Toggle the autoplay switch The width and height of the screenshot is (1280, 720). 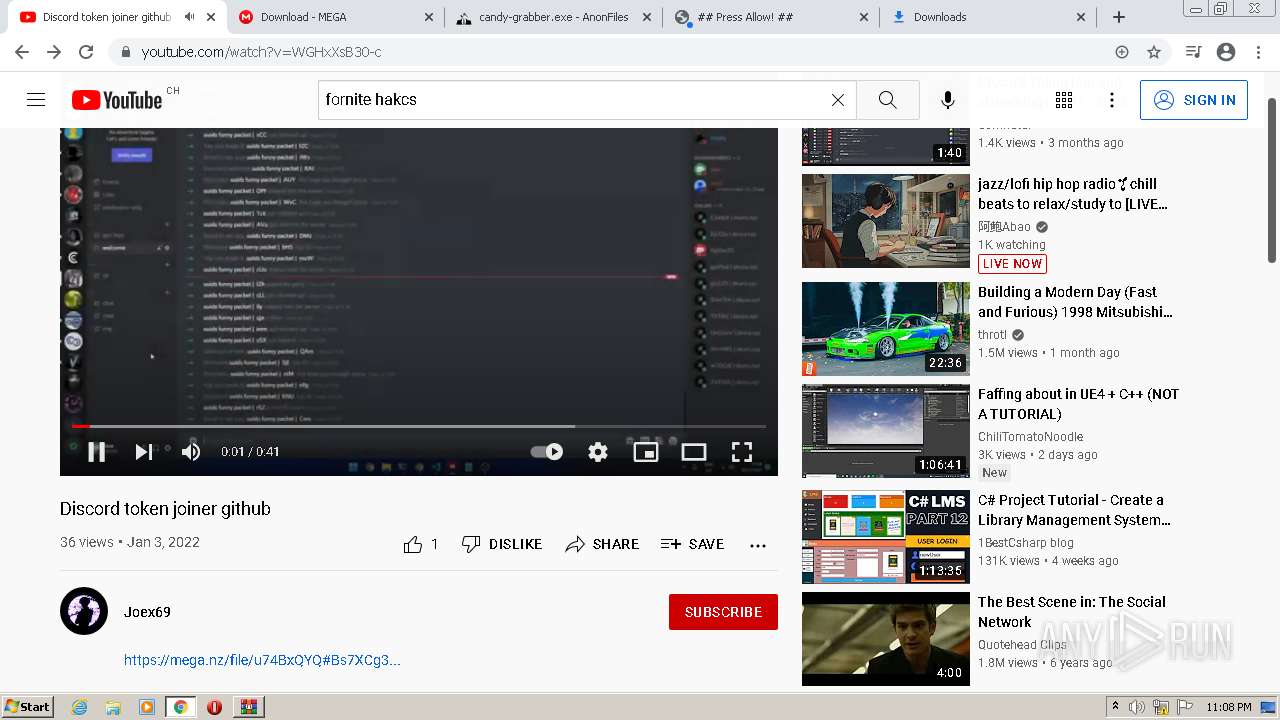[x=547, y=452]
